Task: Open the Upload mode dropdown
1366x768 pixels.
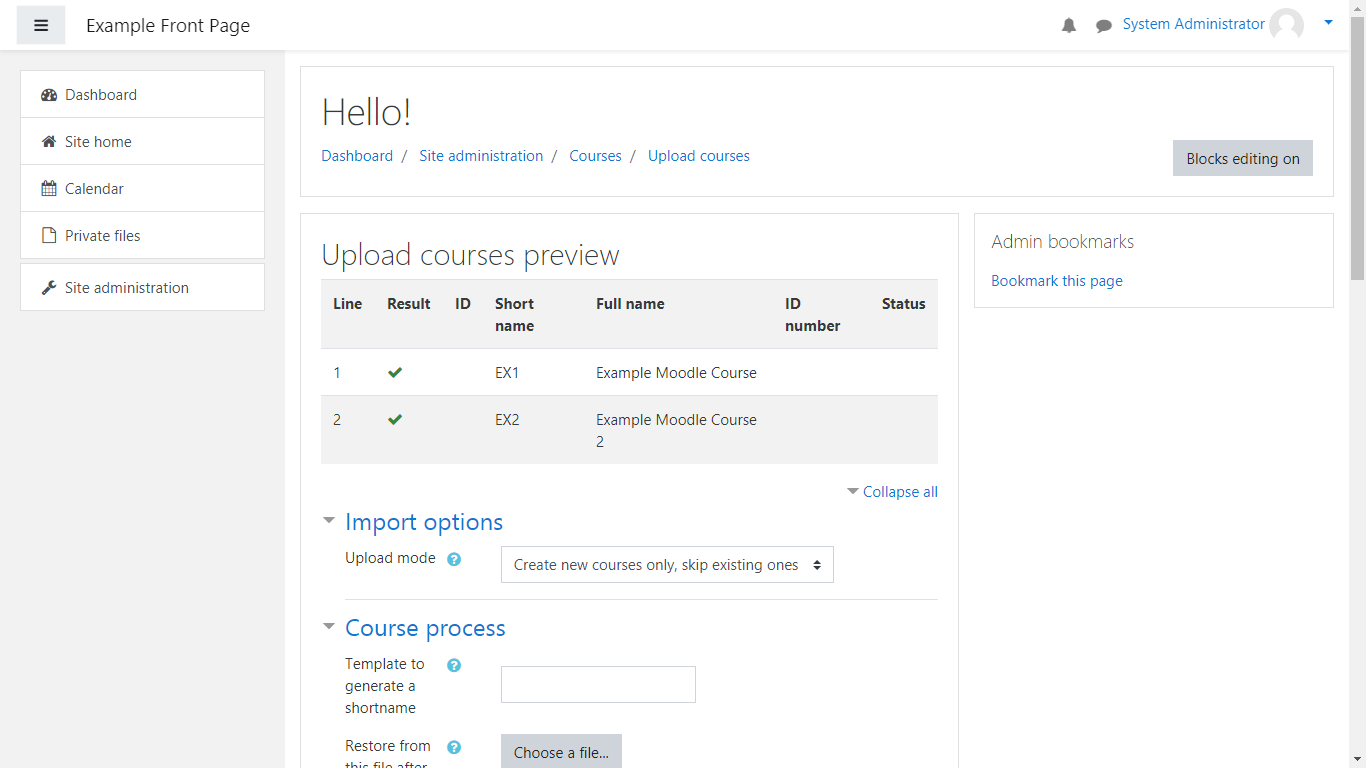Action: (667, 565)
